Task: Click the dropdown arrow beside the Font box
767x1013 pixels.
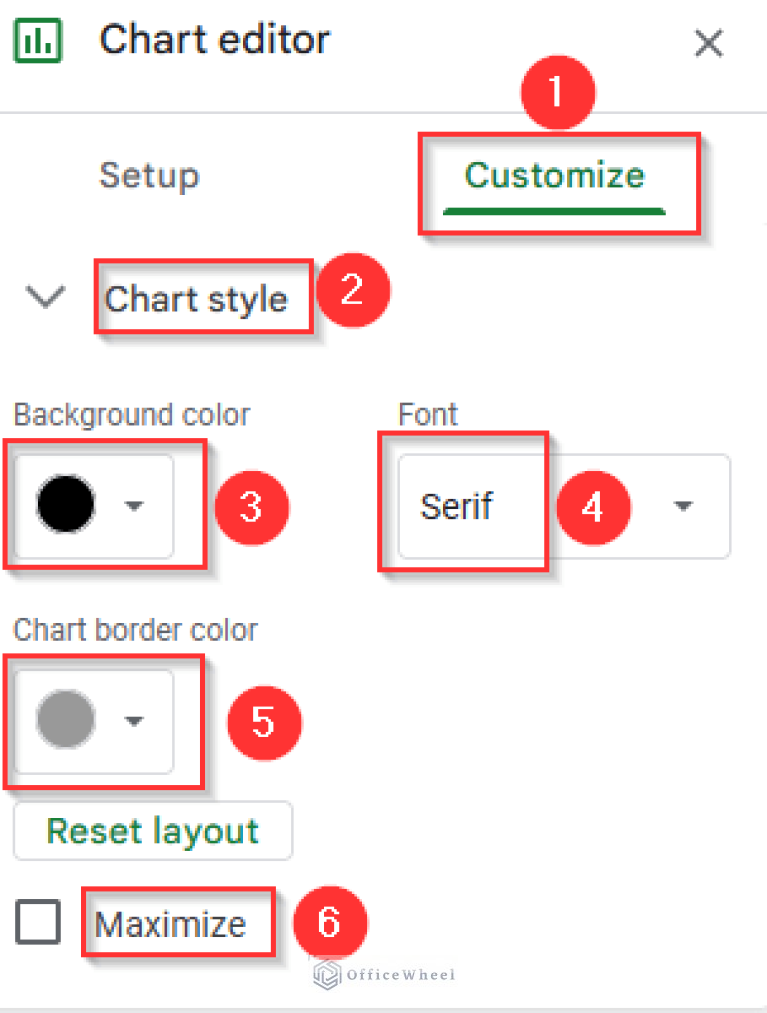Action: coord(682,506)
